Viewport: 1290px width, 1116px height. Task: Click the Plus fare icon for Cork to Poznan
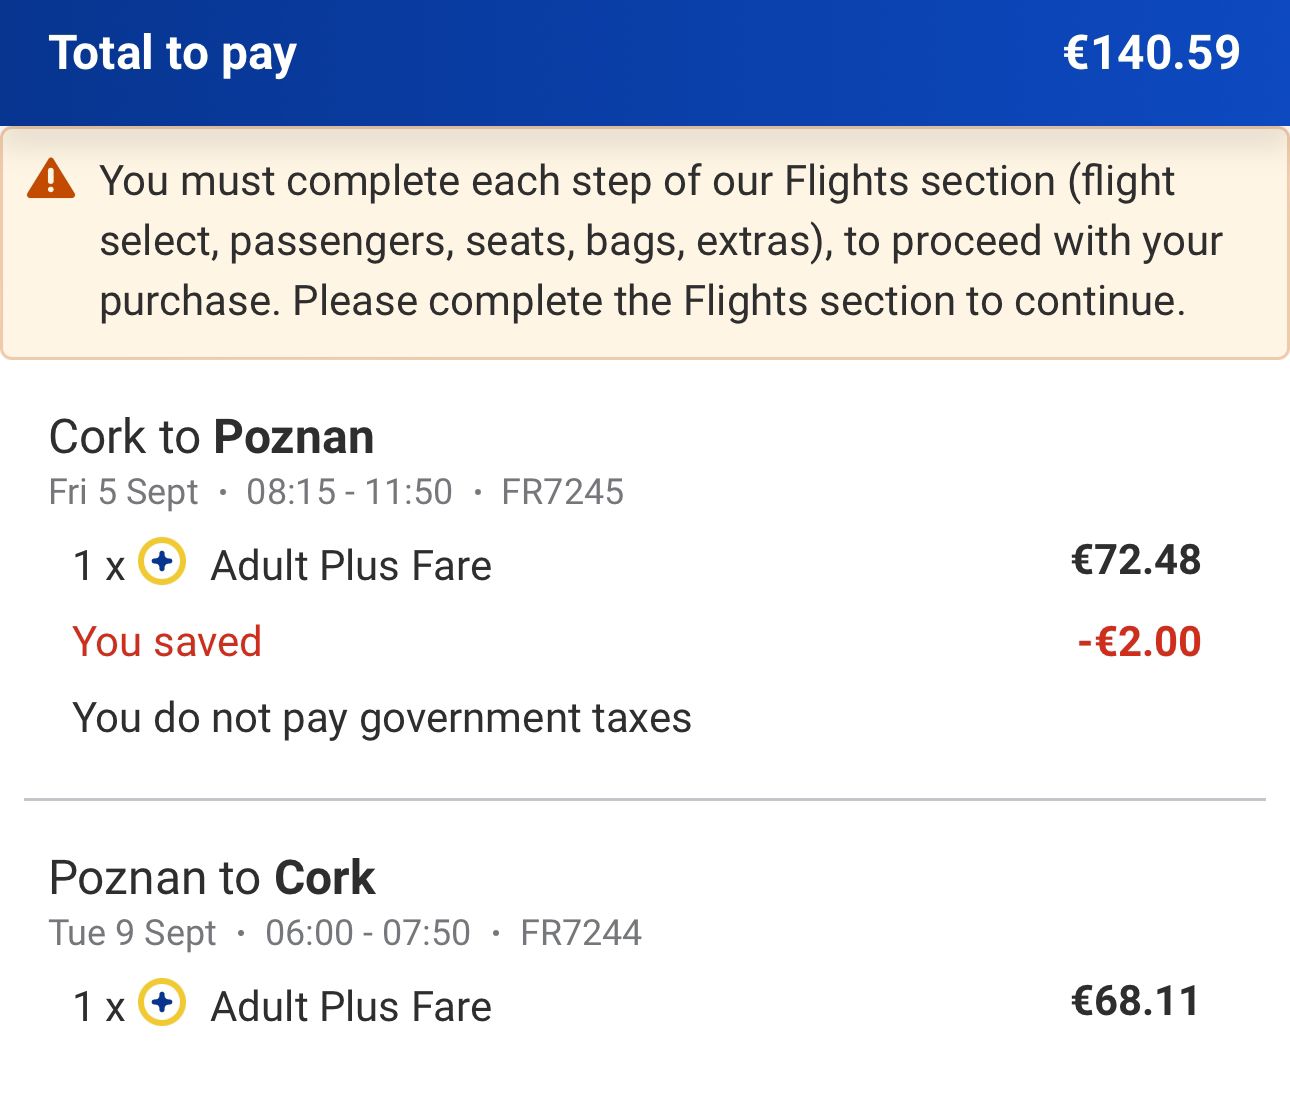tap(162, 561)
